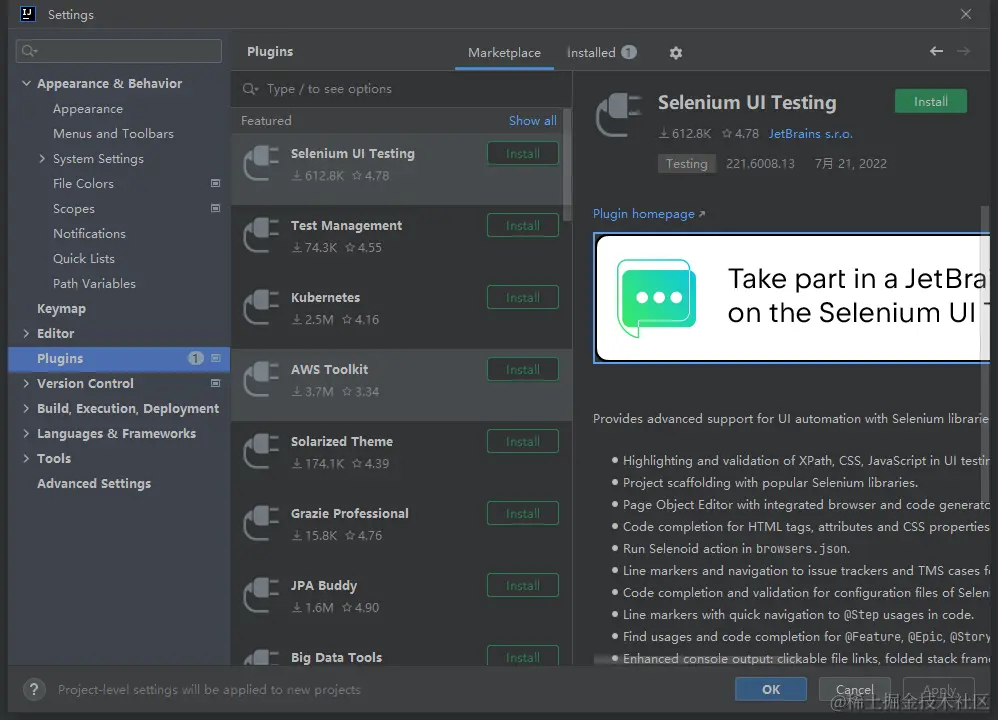Install Selenium UI Testing from details pane
This screenshot has width=998, height=720.
click(x=931, y=102)
